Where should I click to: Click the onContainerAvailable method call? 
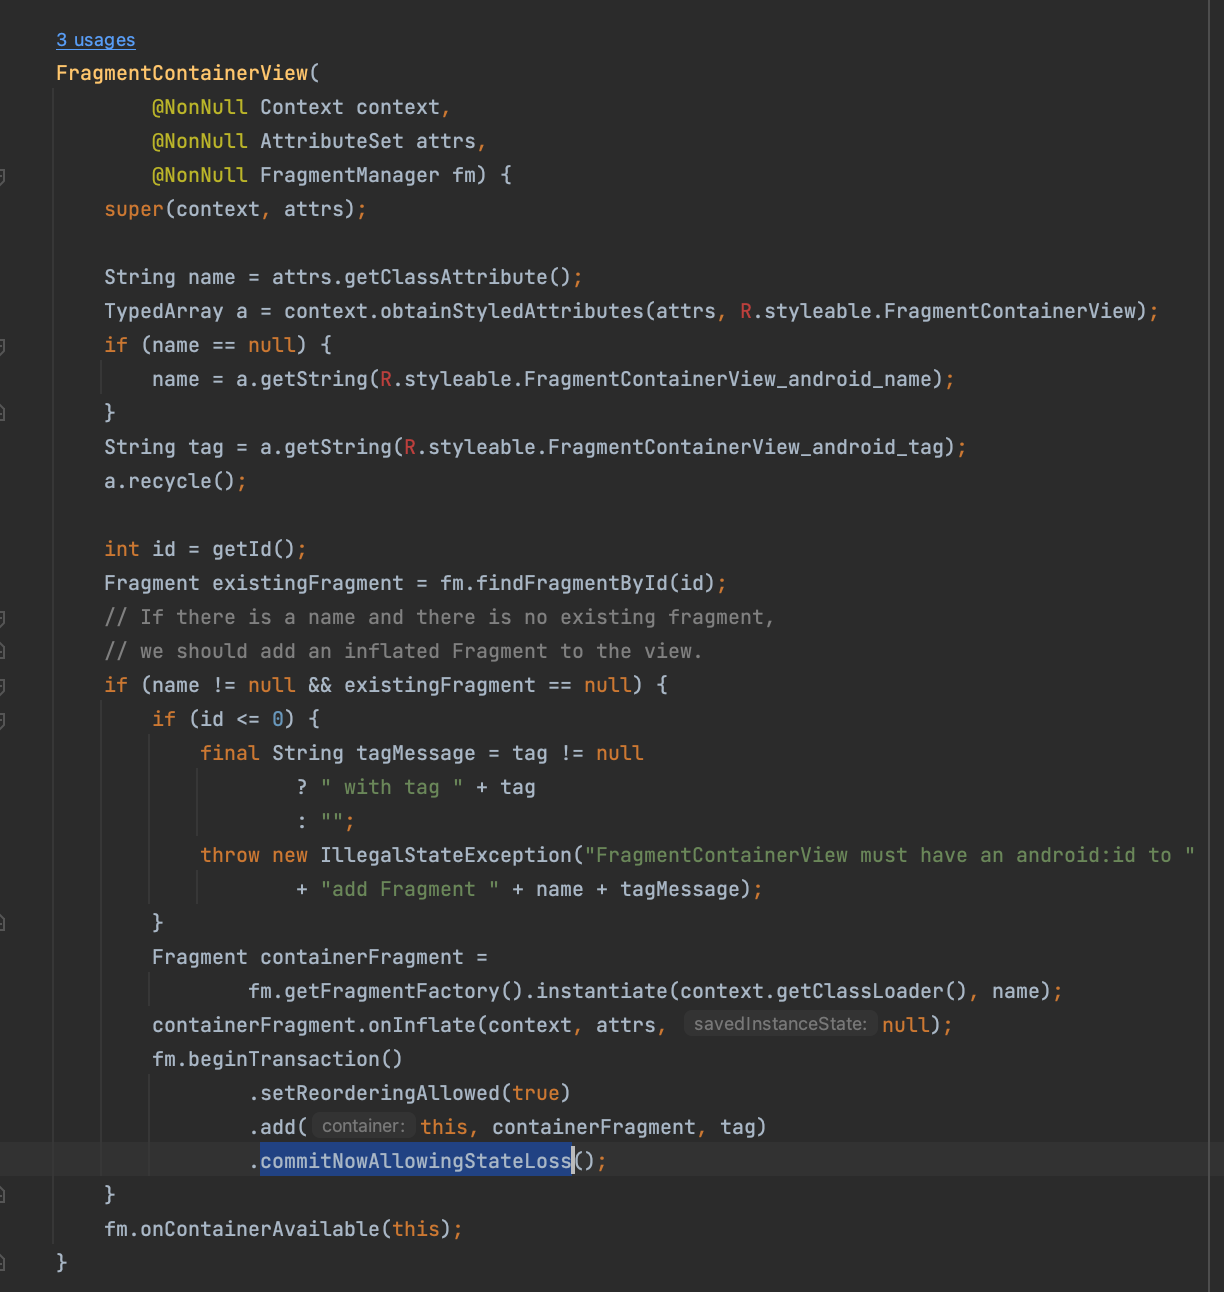pyautogui.click(x=260, y=1229)
